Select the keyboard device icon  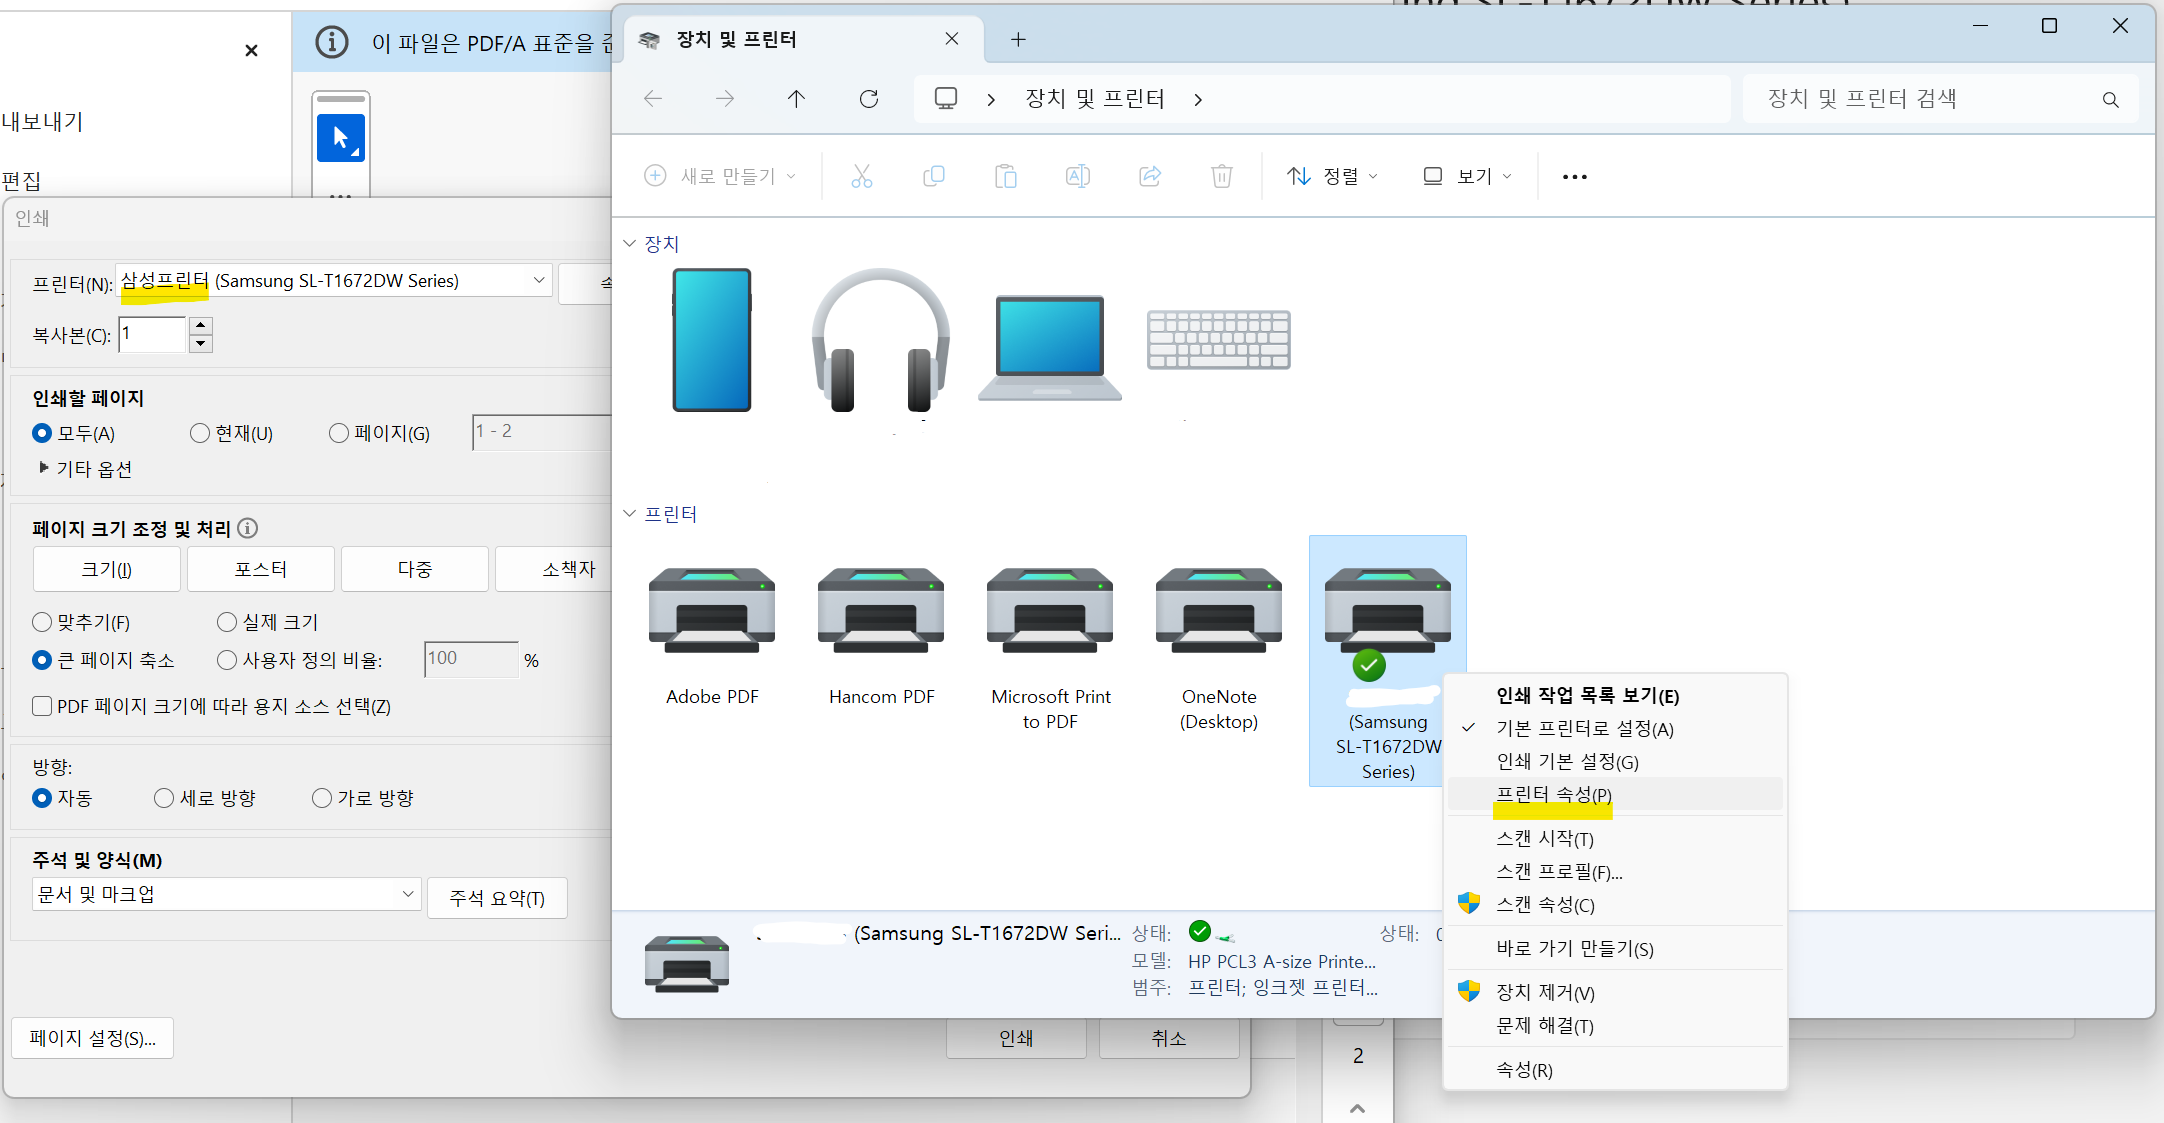[x=1218, y=340]
